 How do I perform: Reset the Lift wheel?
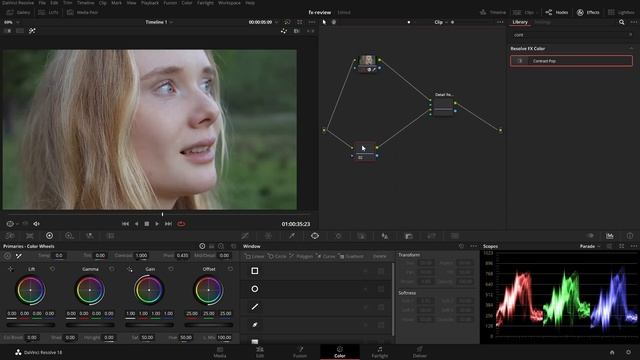click(52, 269)
